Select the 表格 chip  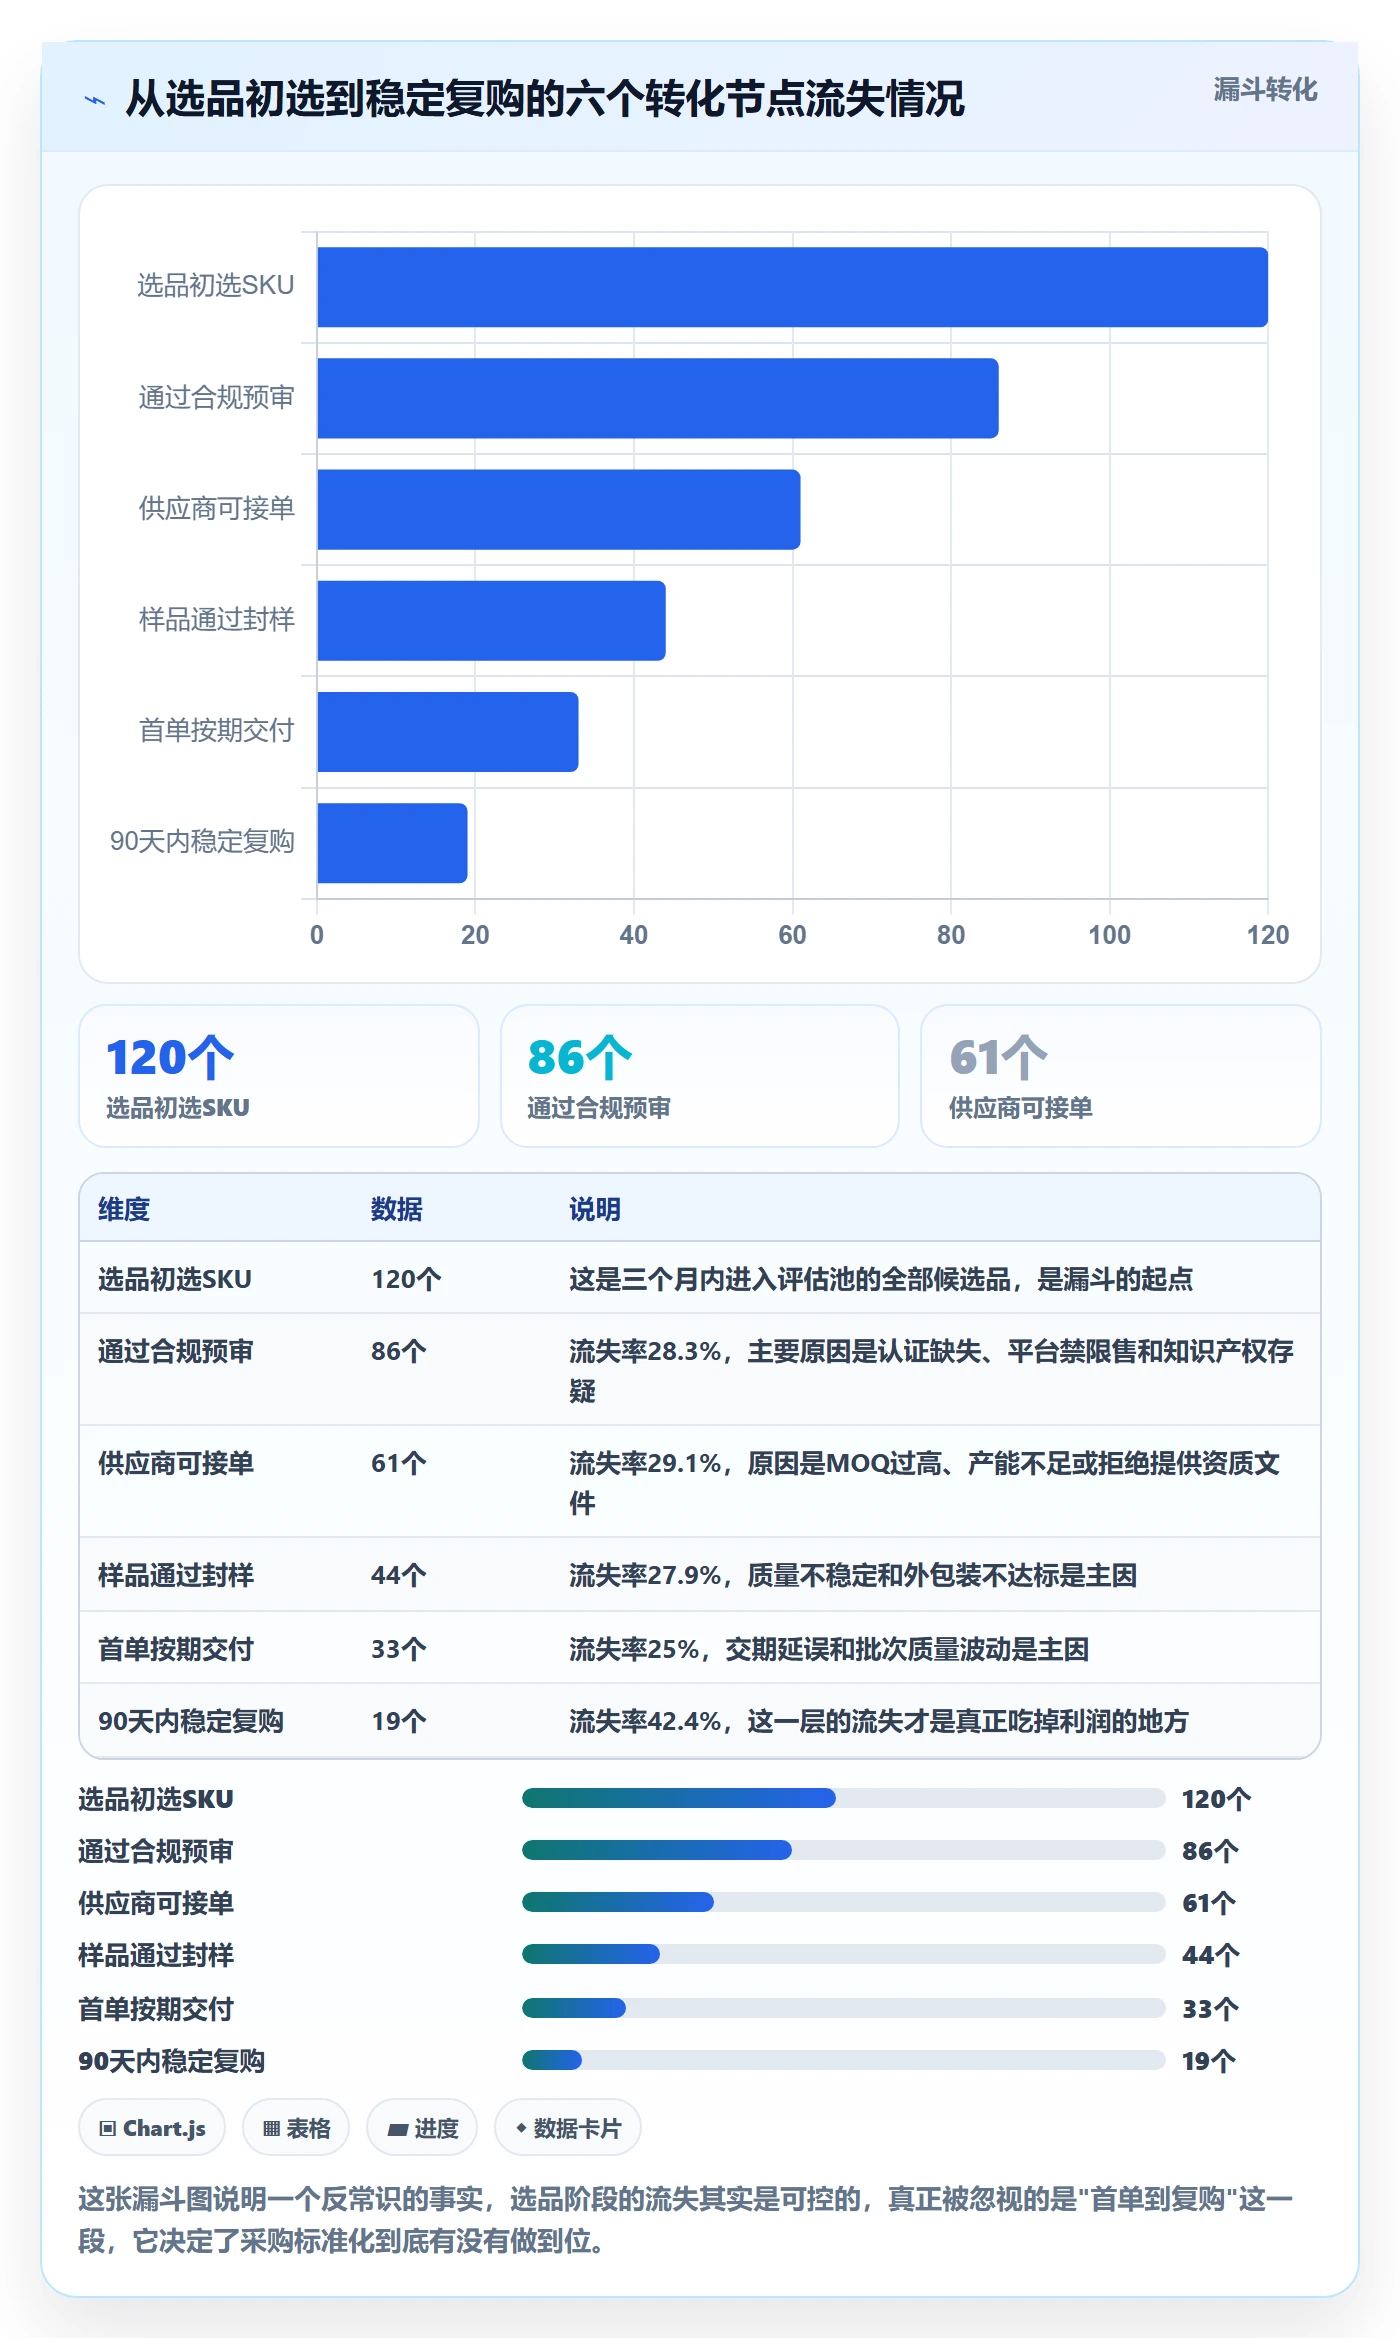pos(296,2128)
